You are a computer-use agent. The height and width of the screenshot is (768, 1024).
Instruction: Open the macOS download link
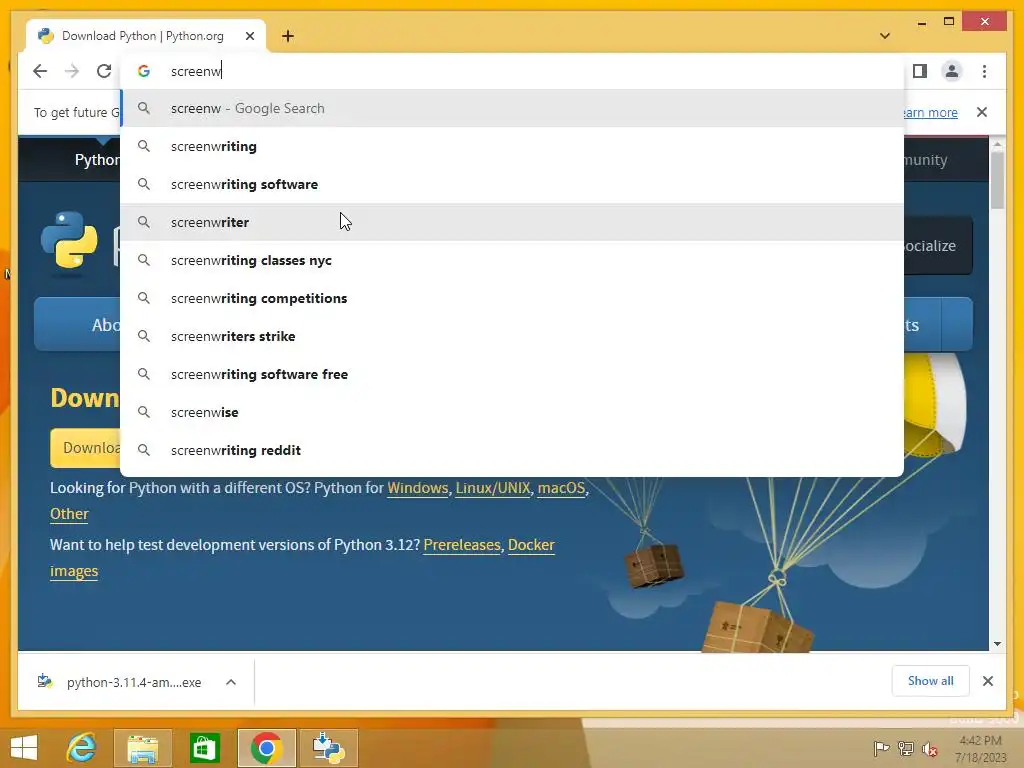[561, 488]
